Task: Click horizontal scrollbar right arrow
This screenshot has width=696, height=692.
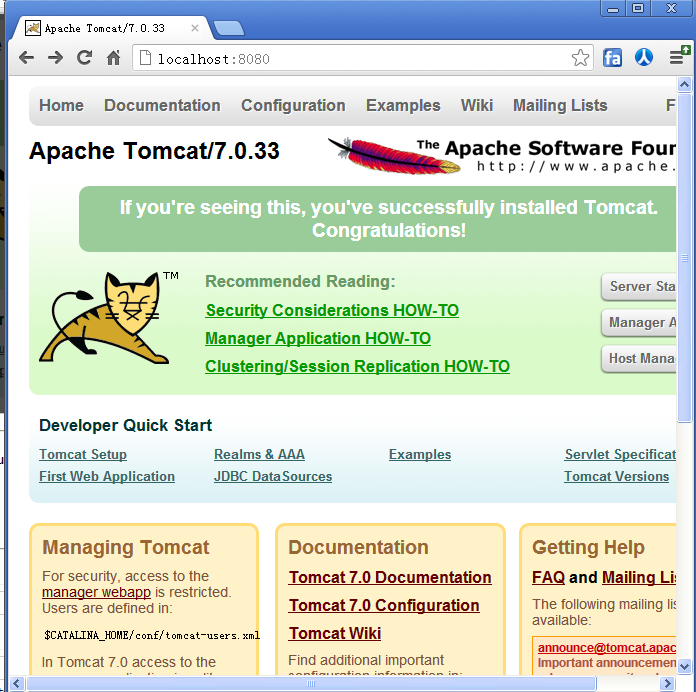Action: (x=667, y=683)
